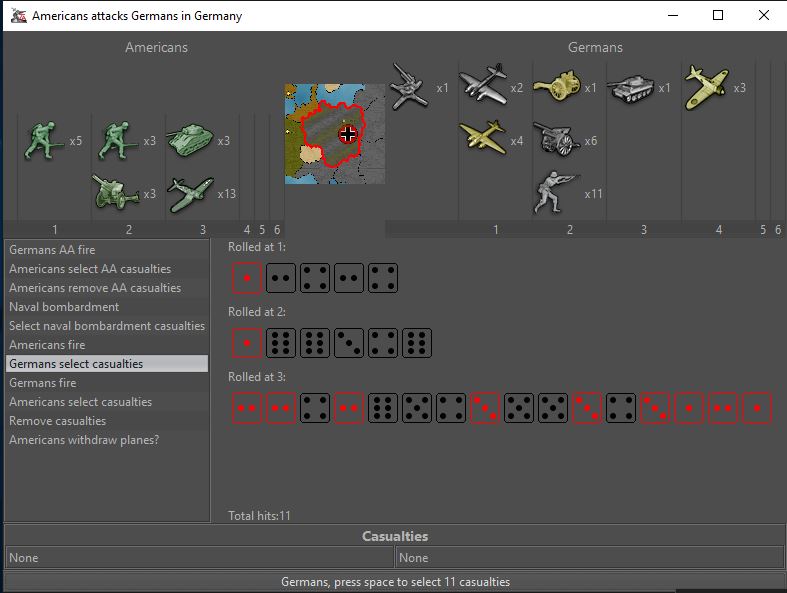Click the 'Rolled at 1:' label
Viewport: 787px width, 593px height.
click(256, 247)
